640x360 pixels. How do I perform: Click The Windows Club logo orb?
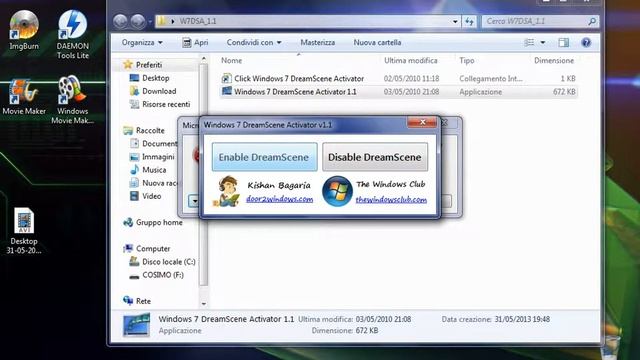(x=337, y=191)
